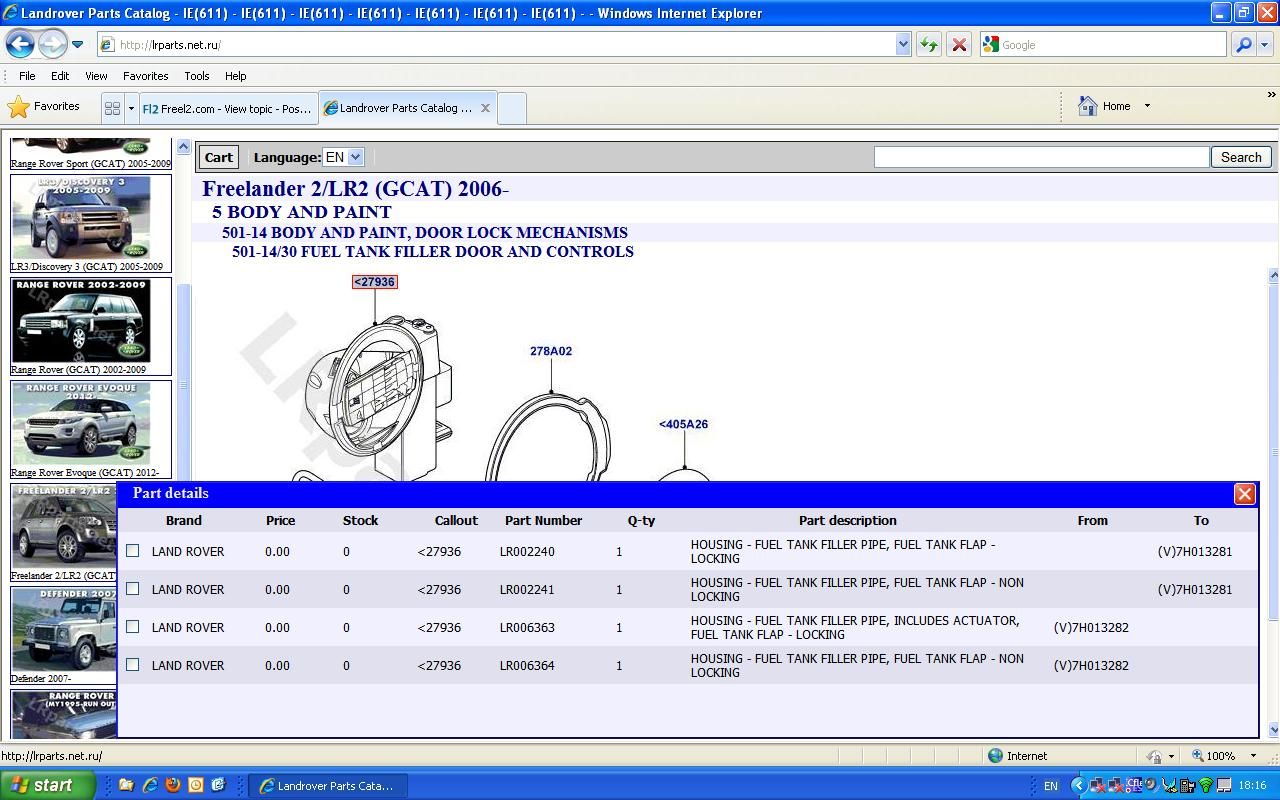Click the page scrollbar up arrow
The width and height of the screenshot is (1280, 800).
(1273, 275)
